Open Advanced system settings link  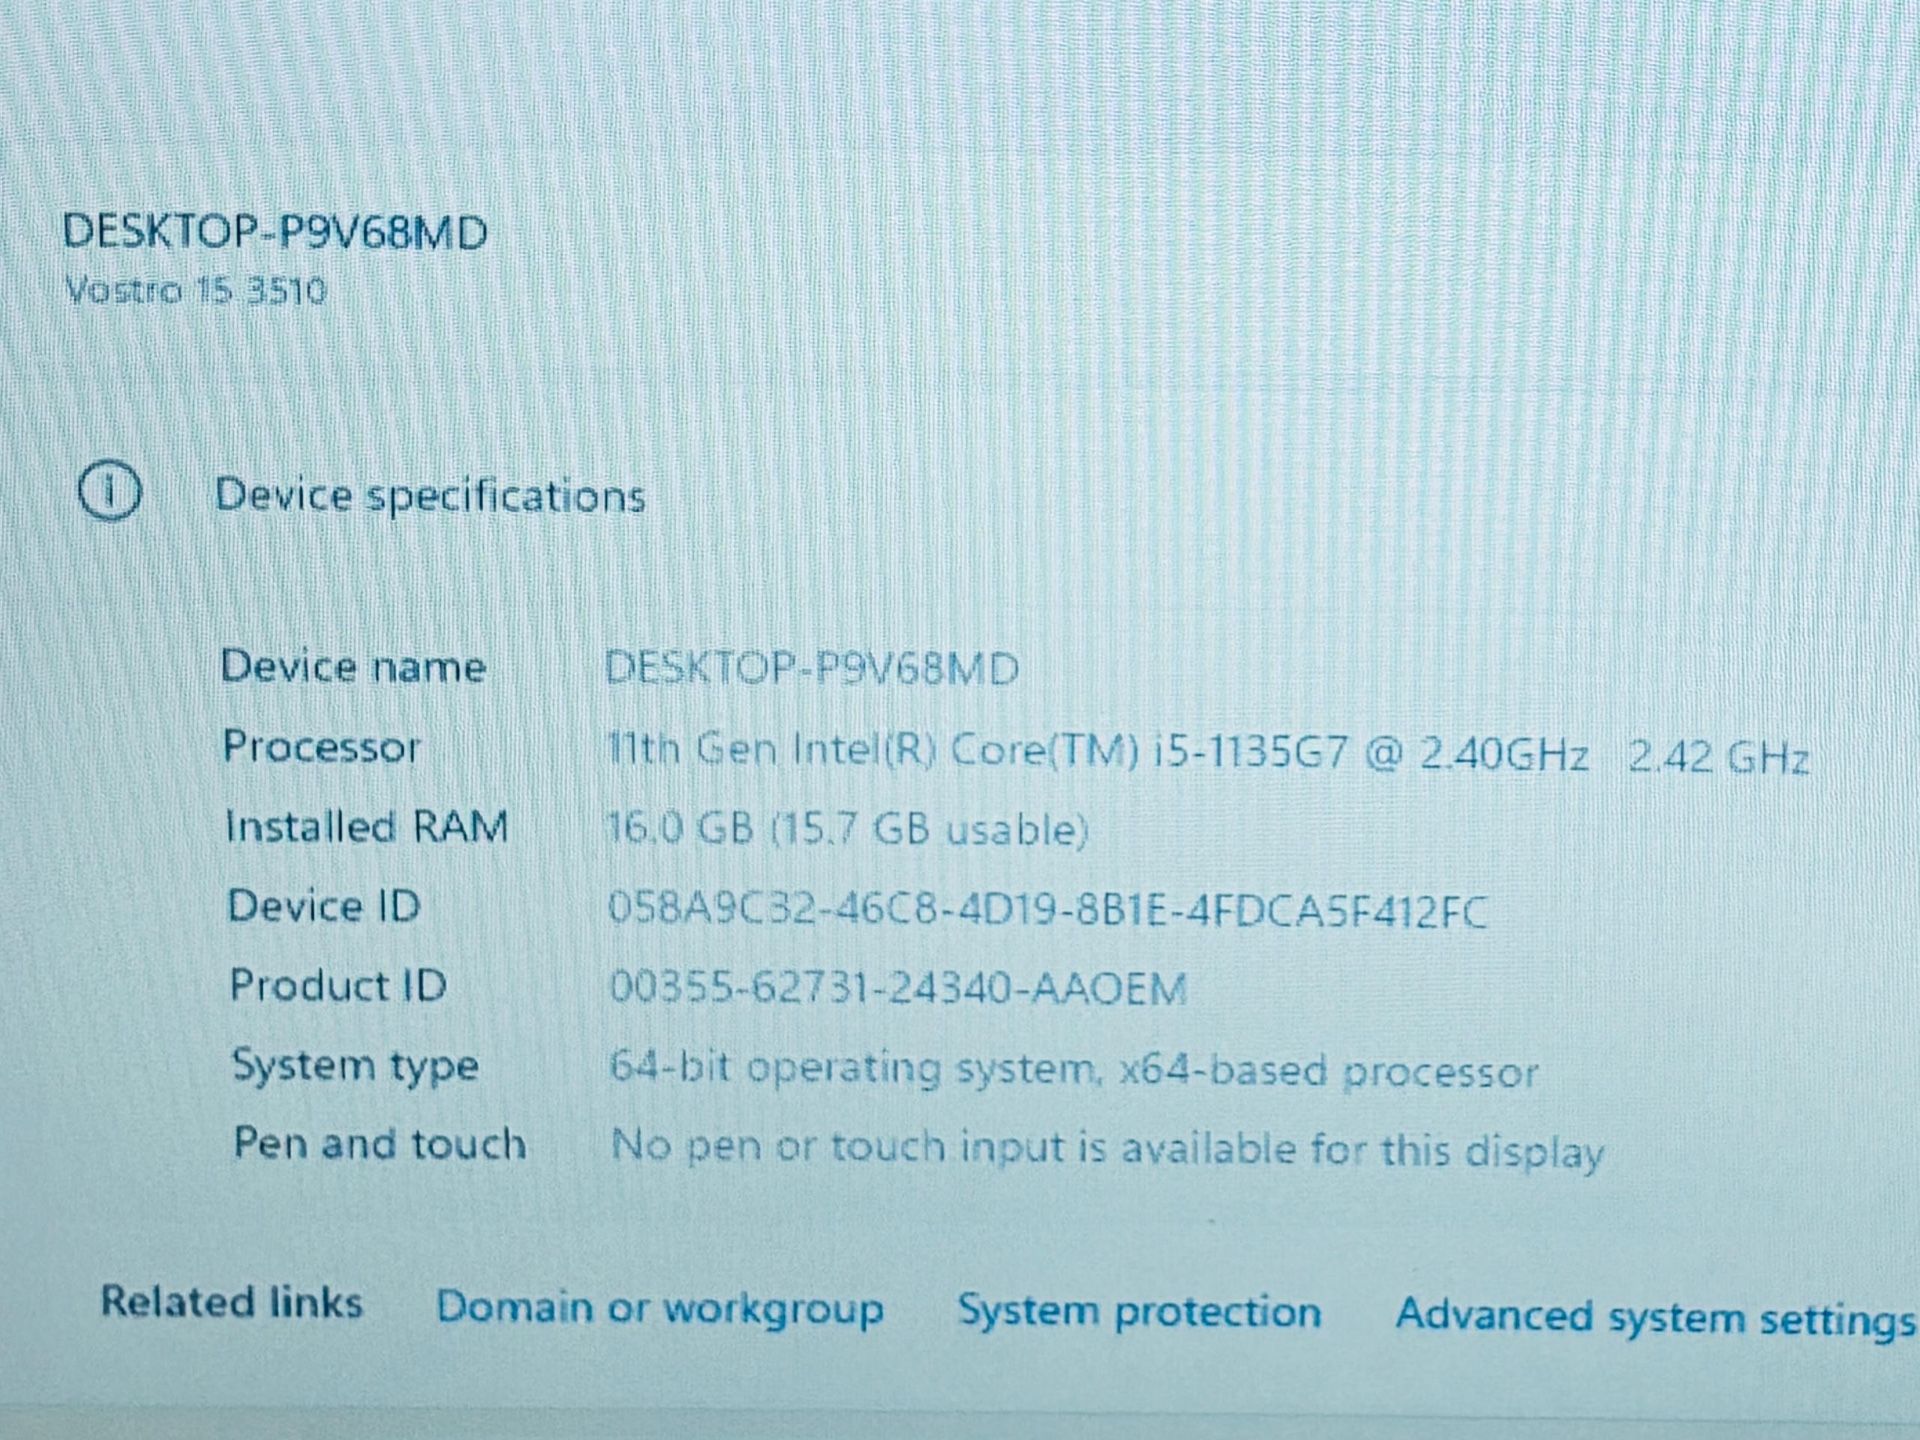[x=1655, y=1316]
